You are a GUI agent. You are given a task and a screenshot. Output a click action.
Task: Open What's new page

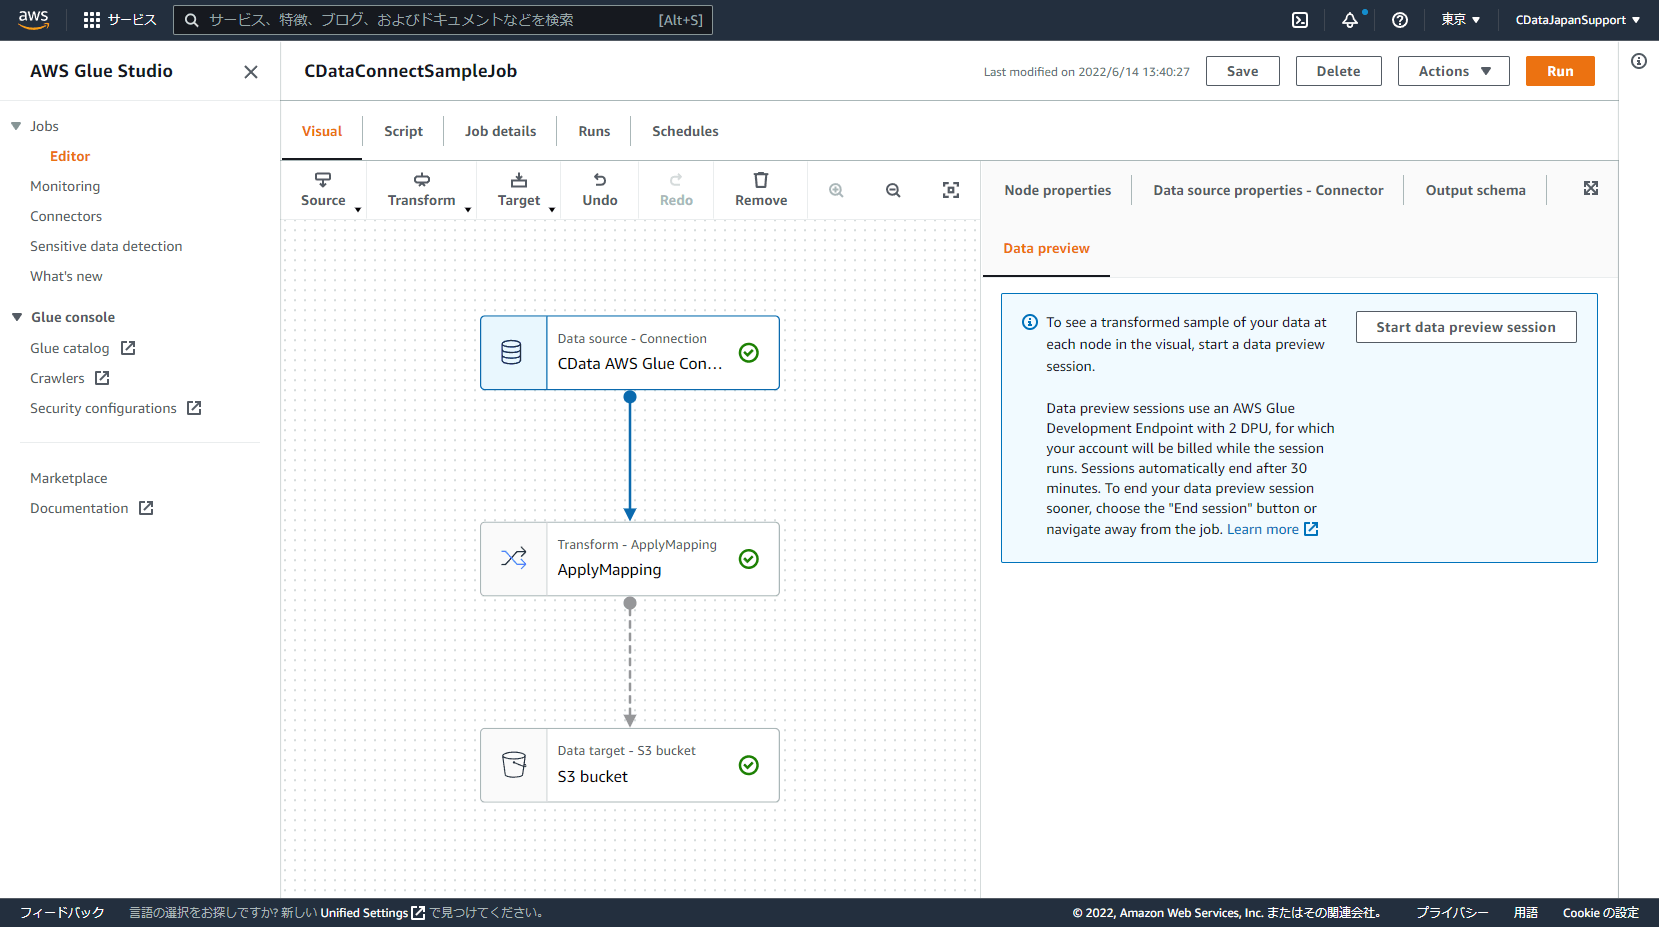[66, 276]
